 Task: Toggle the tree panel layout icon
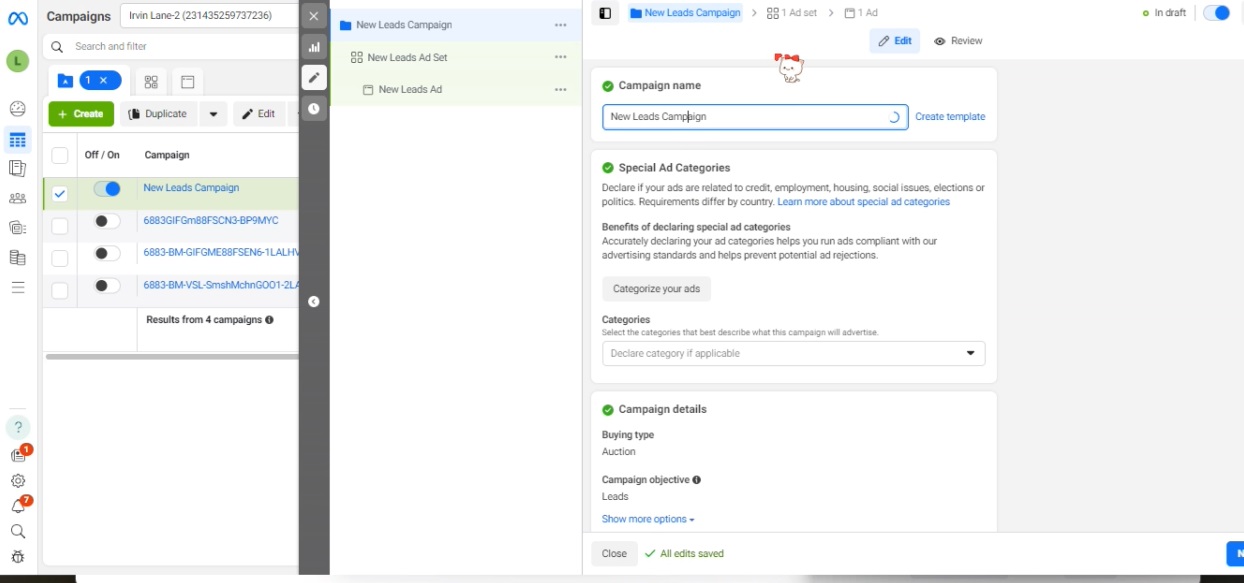click(604, 13)
